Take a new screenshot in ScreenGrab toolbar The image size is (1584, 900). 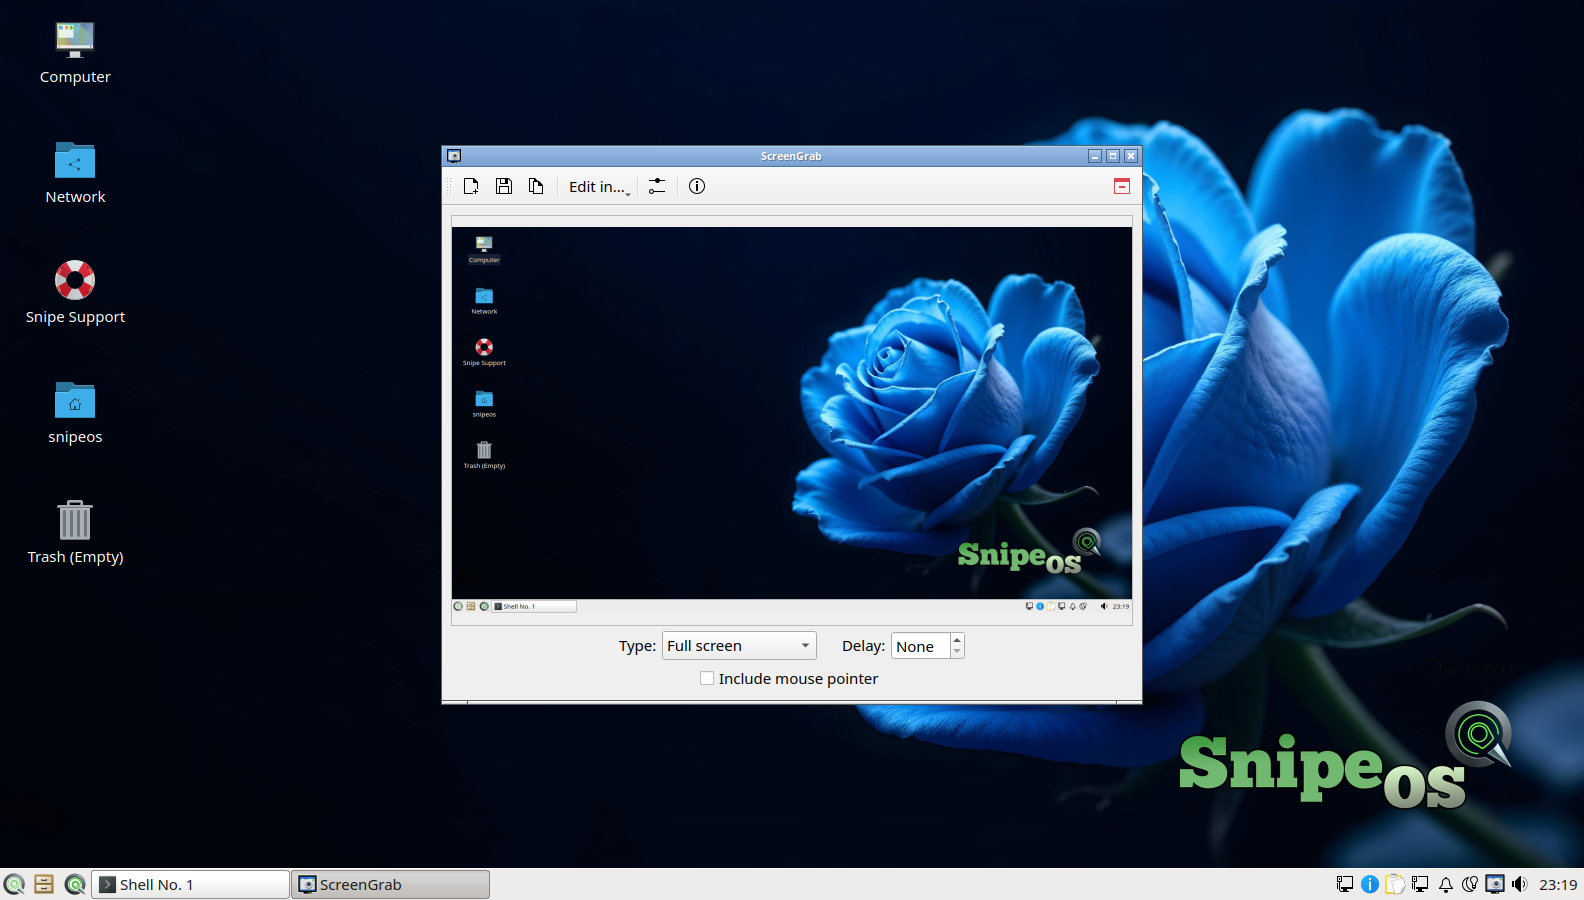471,186
